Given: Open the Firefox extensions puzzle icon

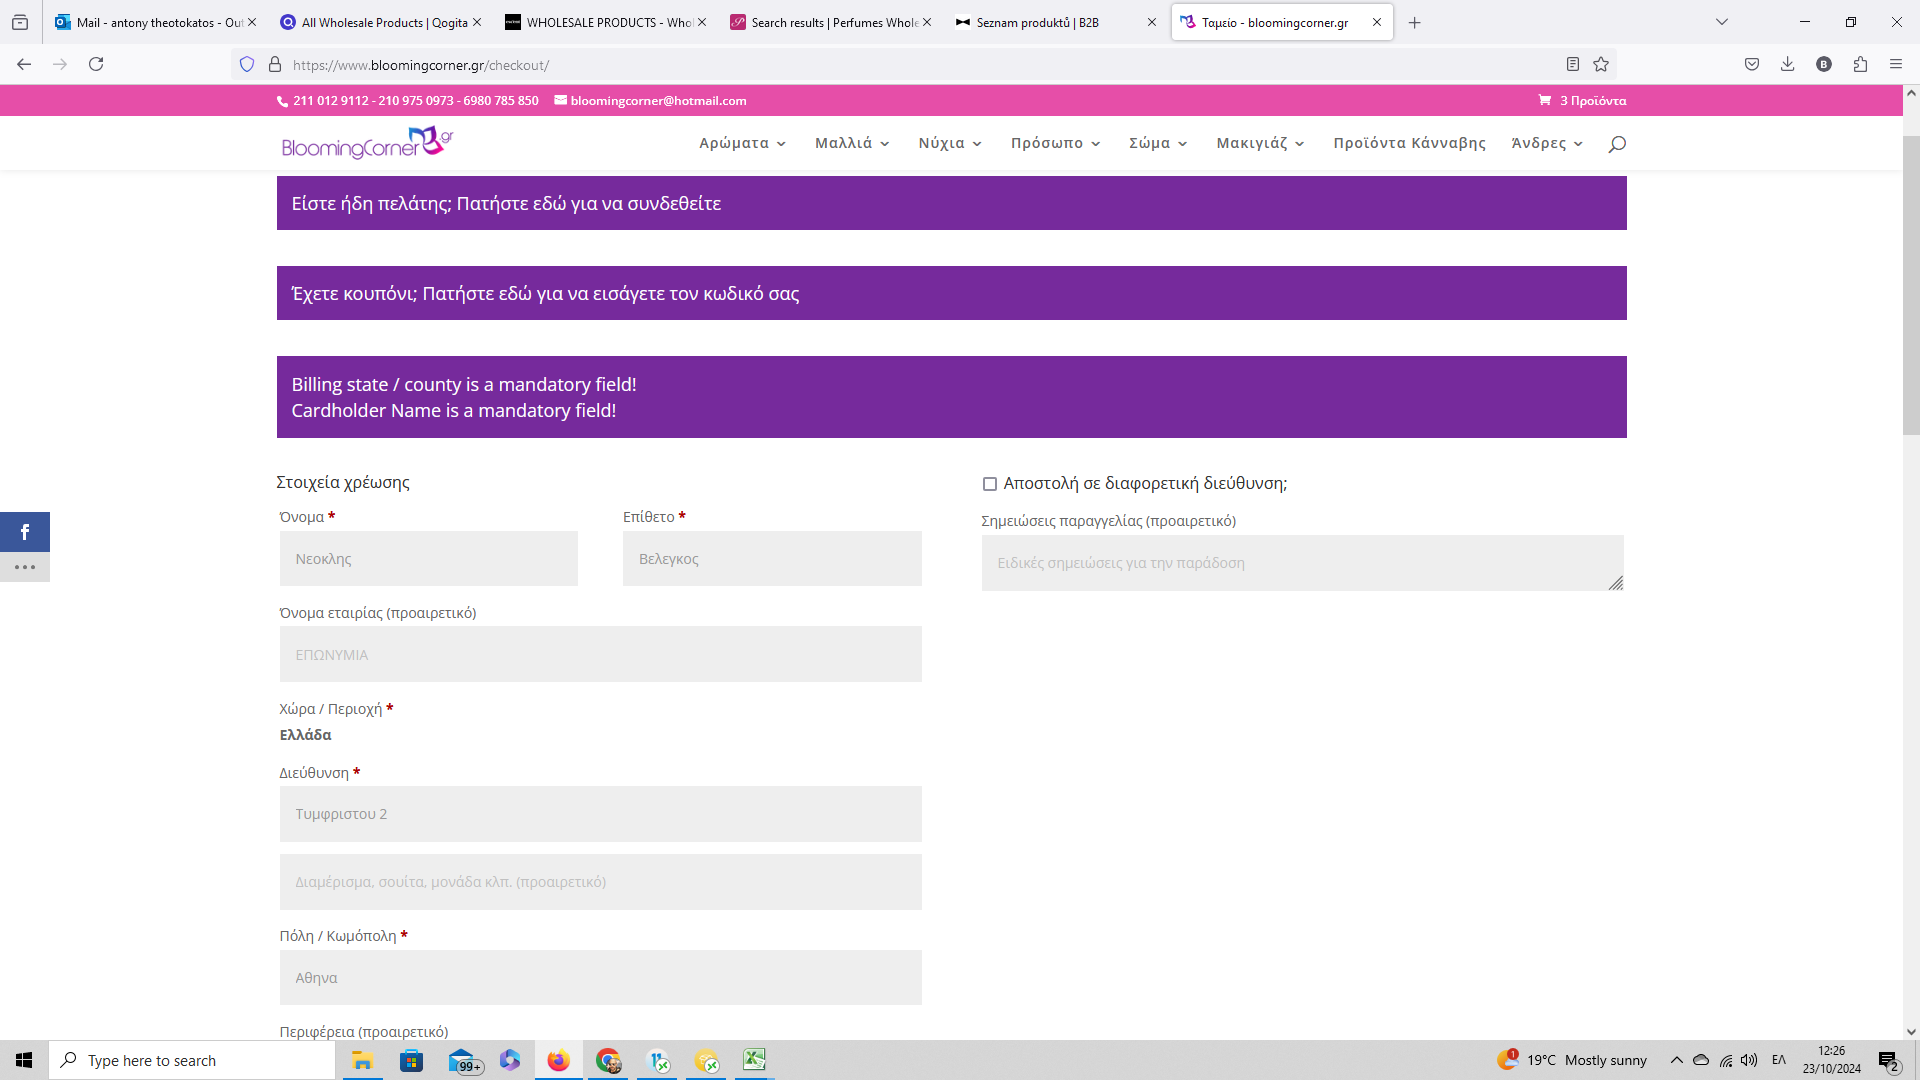Looking at the screenshot, I should (x=1860, y=64).
